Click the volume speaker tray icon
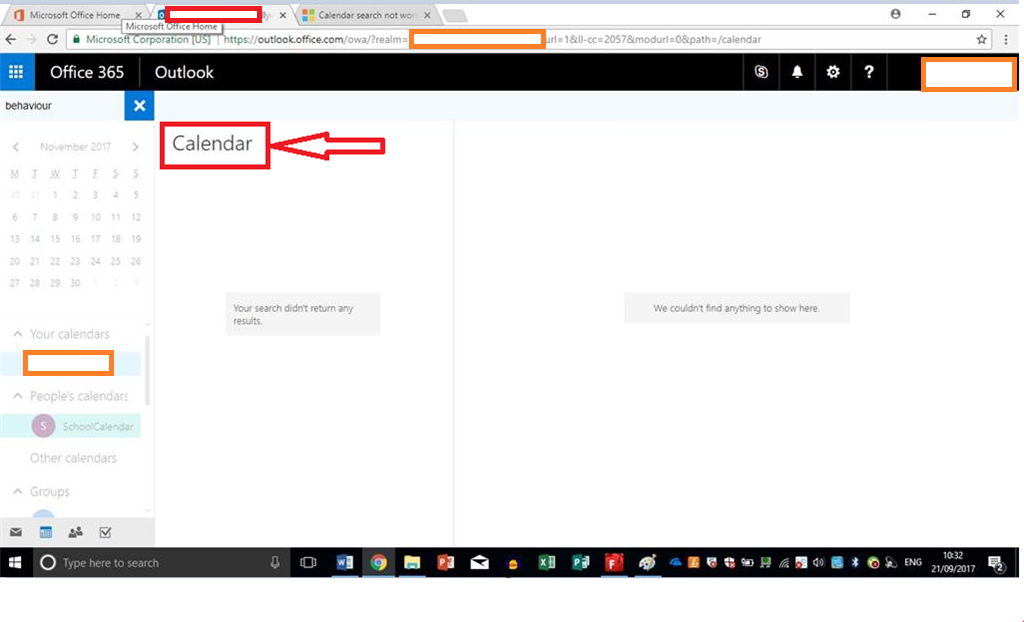The width and height of the screenshot is (1024, 622). tap(819, 563)
